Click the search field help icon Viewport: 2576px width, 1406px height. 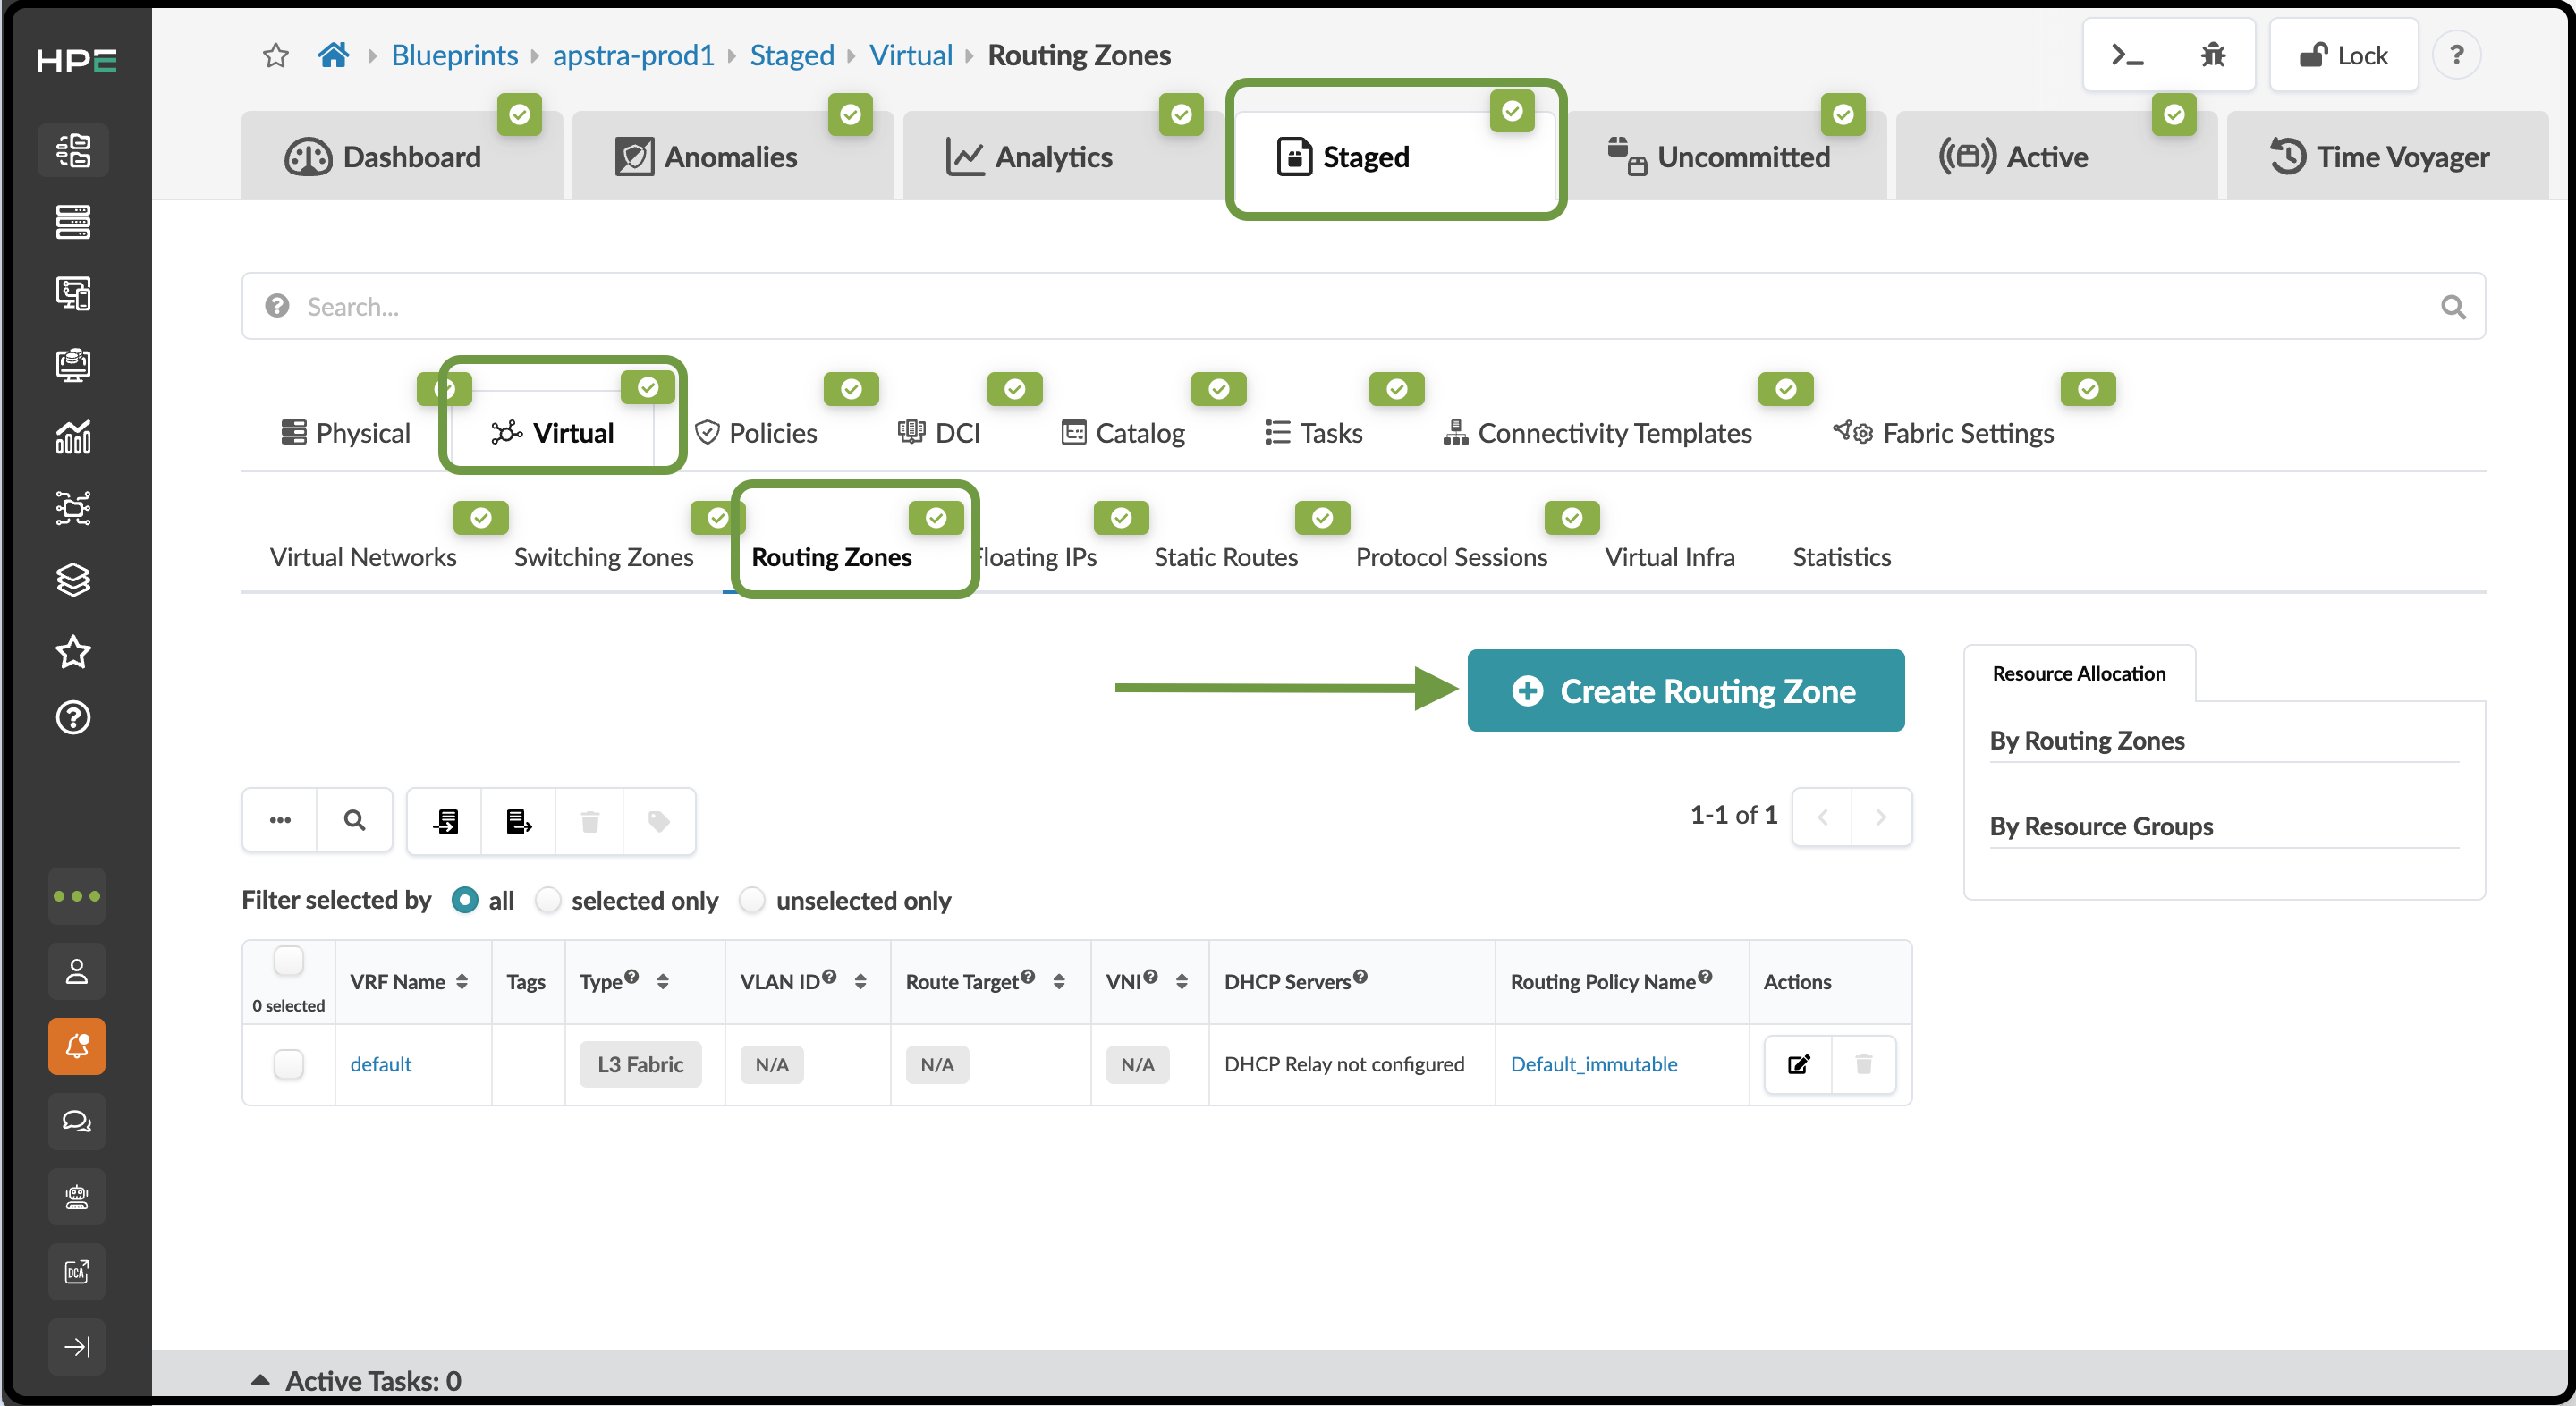(x=277, y=306)
